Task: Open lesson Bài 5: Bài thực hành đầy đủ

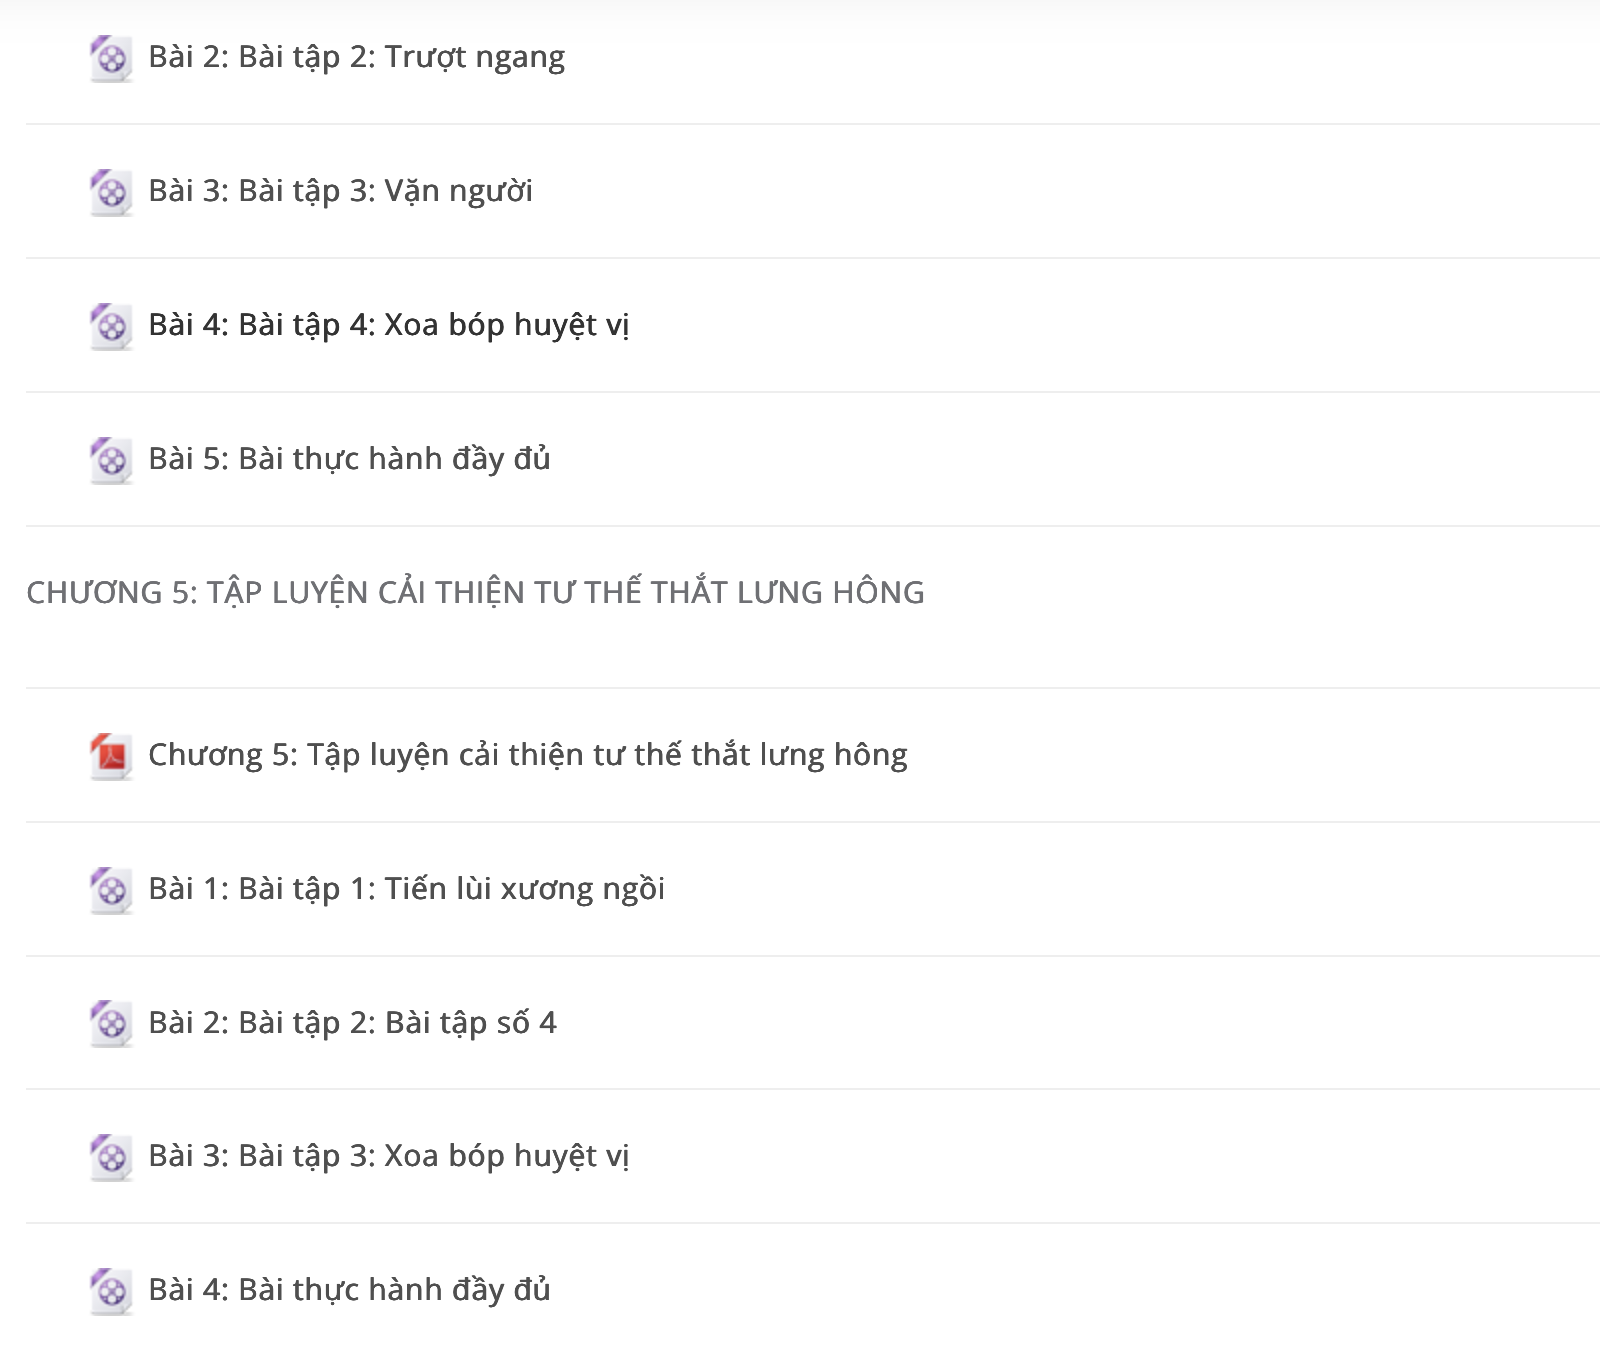Action: 349,459
